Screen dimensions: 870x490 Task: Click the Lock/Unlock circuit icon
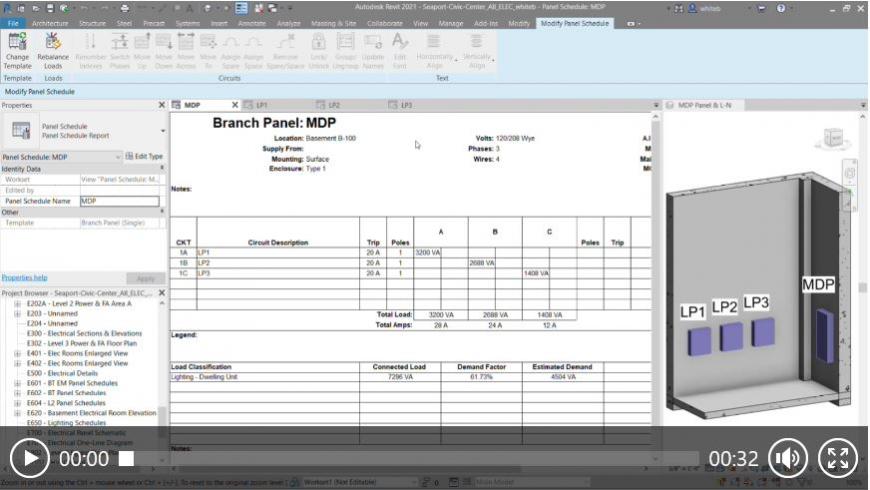[x=318, y=42]
